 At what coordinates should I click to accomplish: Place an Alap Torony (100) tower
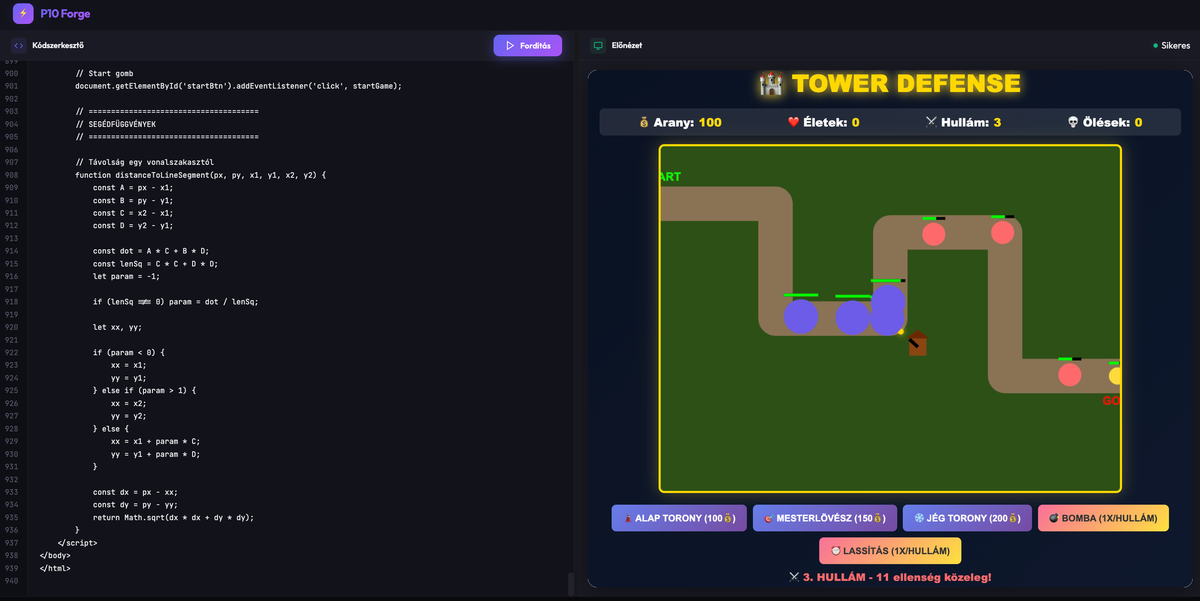(679, 518)
